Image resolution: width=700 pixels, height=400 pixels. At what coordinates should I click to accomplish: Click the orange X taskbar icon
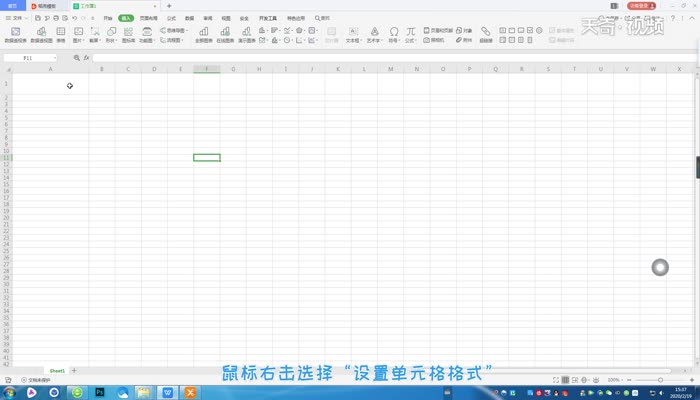point(190,393)
